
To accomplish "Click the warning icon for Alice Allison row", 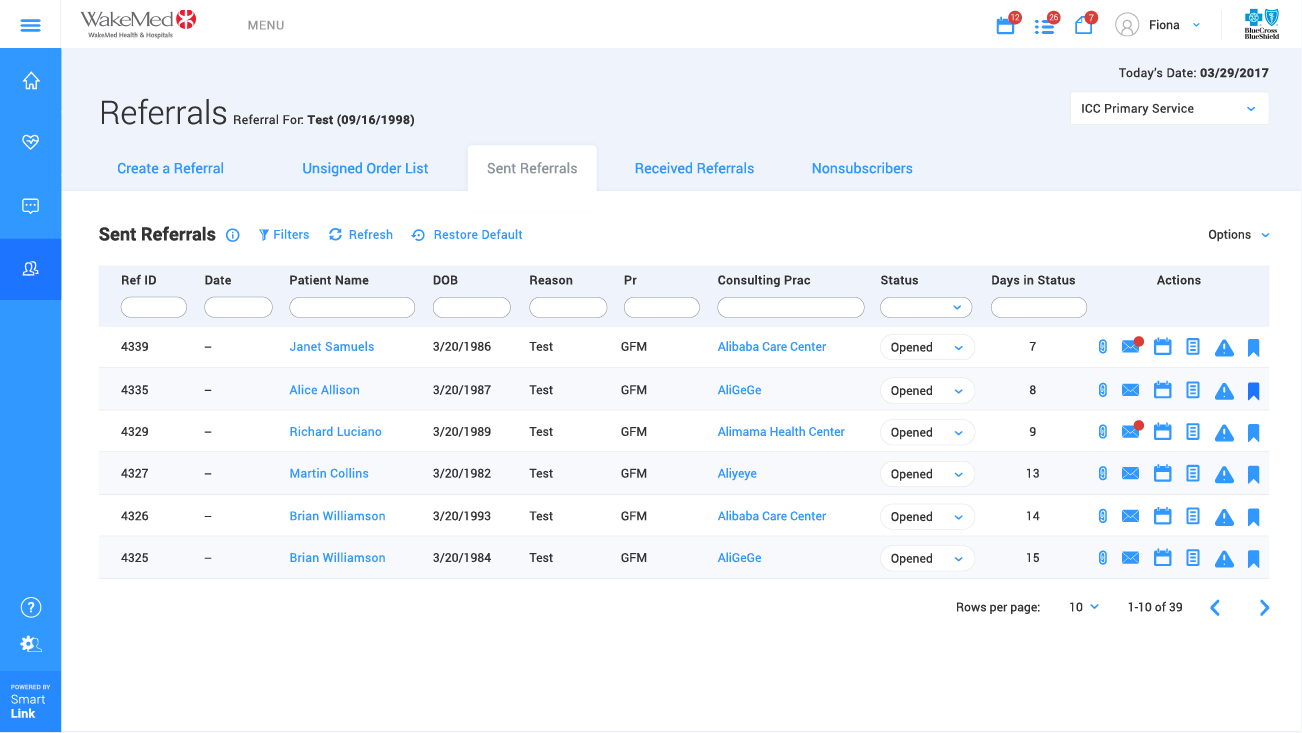I will click(x=1224, y=391).
